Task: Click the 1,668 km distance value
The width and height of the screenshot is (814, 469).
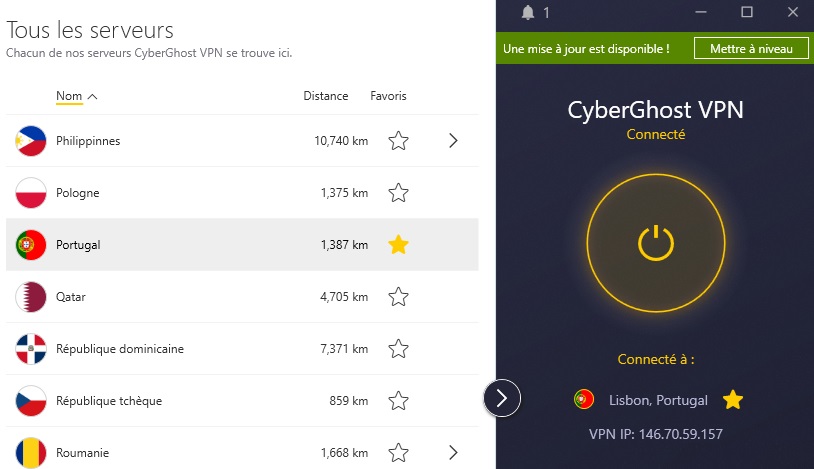Action: pos(344,452)
